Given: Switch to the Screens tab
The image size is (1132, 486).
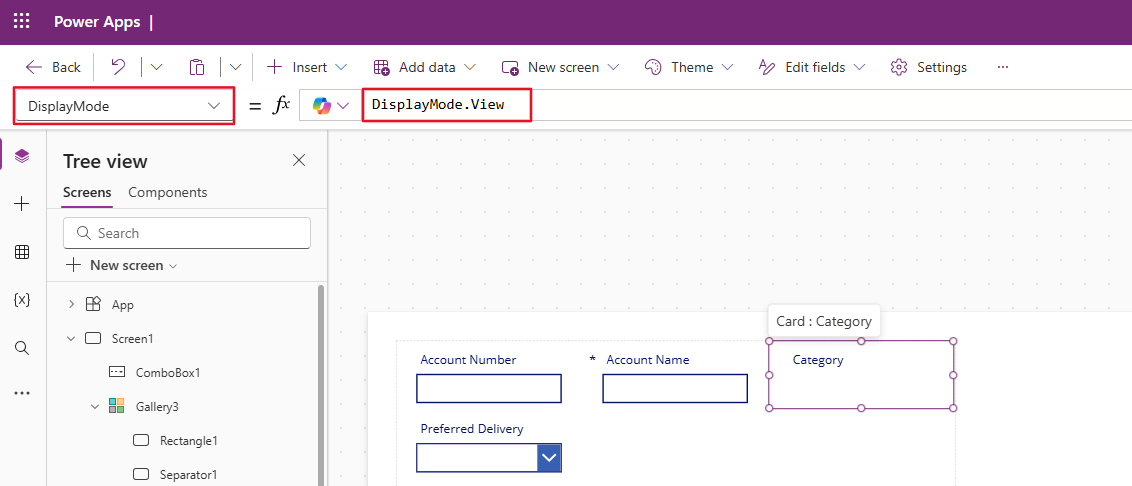Looking at the screenshot, I should coord(87,193).
